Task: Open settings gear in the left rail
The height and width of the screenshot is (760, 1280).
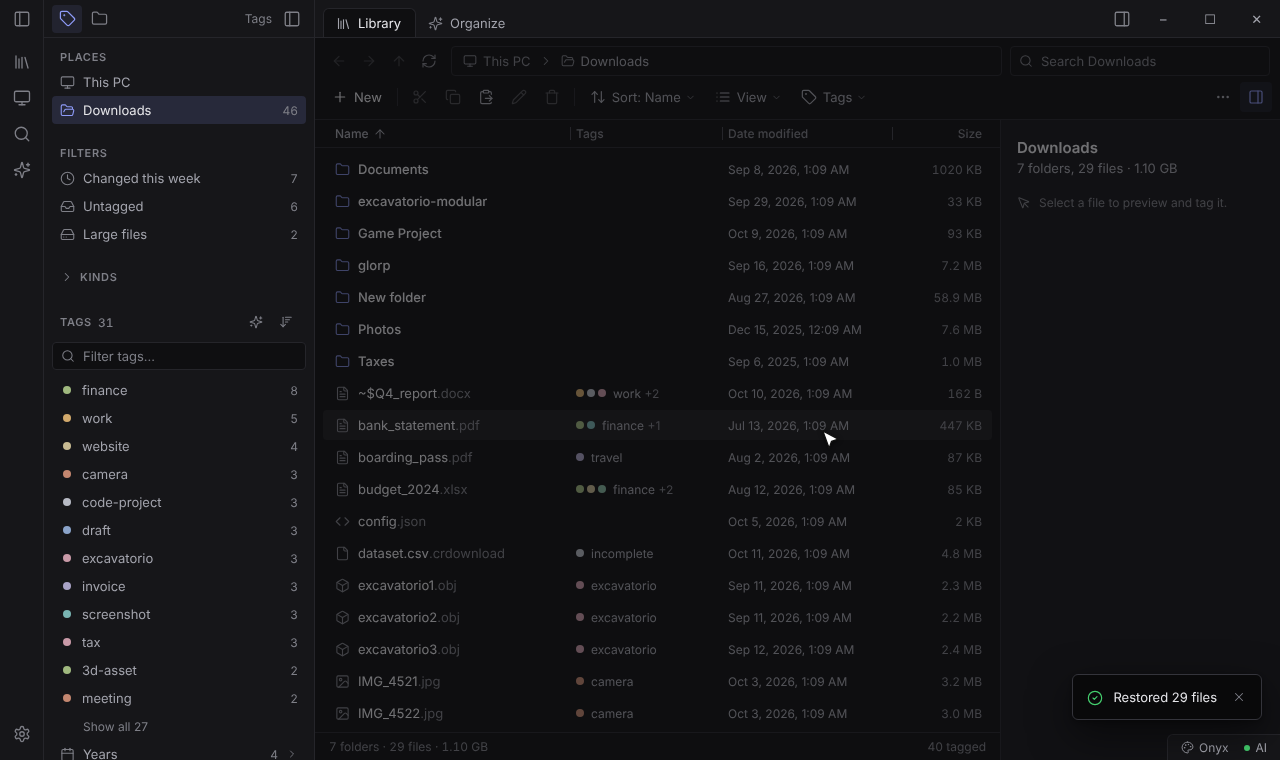Action: click(22, 734)
